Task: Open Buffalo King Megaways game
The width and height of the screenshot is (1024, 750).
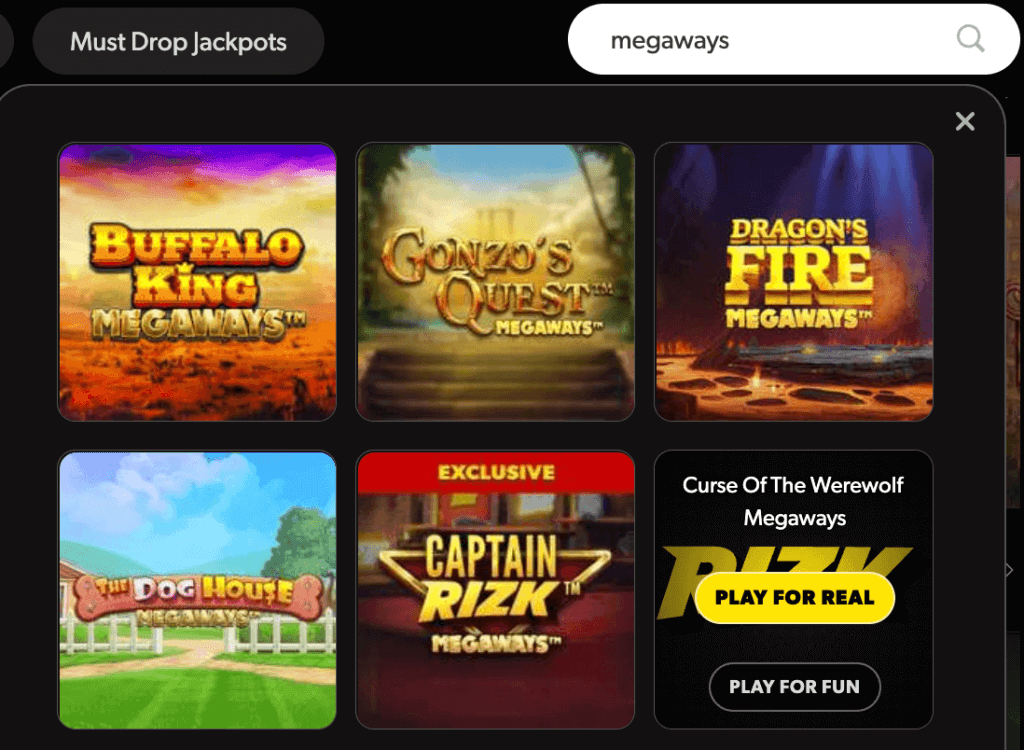Action: pyautogui.click(x=197, y=282)
